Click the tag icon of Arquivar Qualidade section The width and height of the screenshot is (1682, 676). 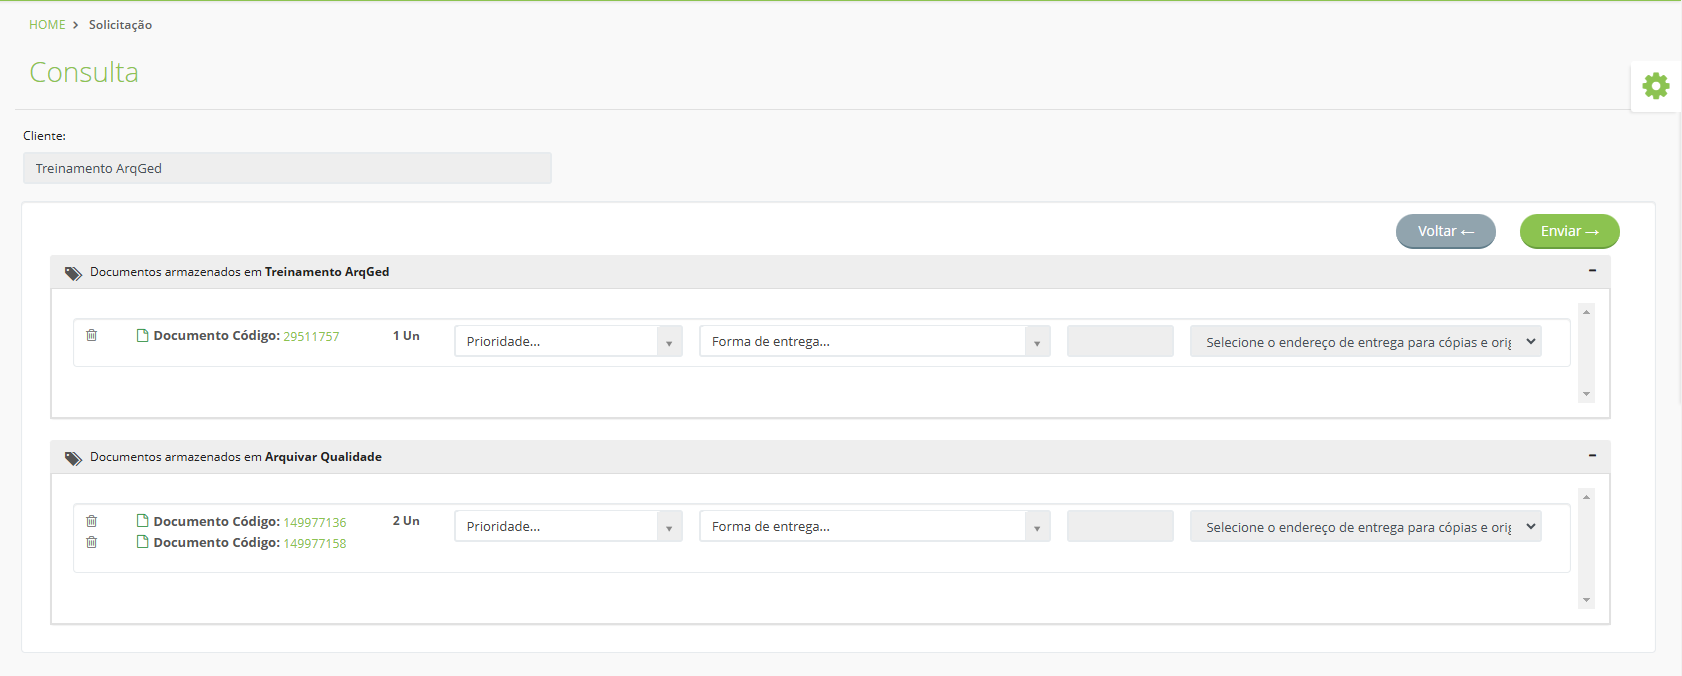point(73,458)
